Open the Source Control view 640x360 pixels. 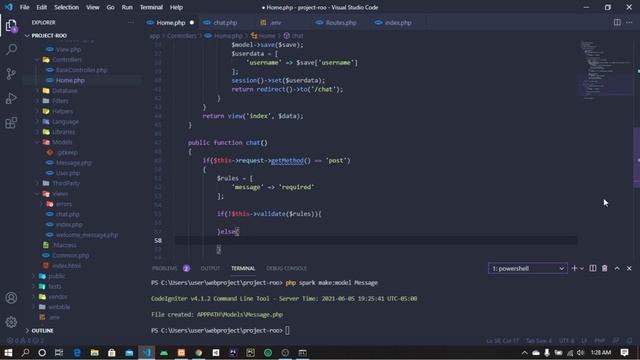[x=11, y=74]
